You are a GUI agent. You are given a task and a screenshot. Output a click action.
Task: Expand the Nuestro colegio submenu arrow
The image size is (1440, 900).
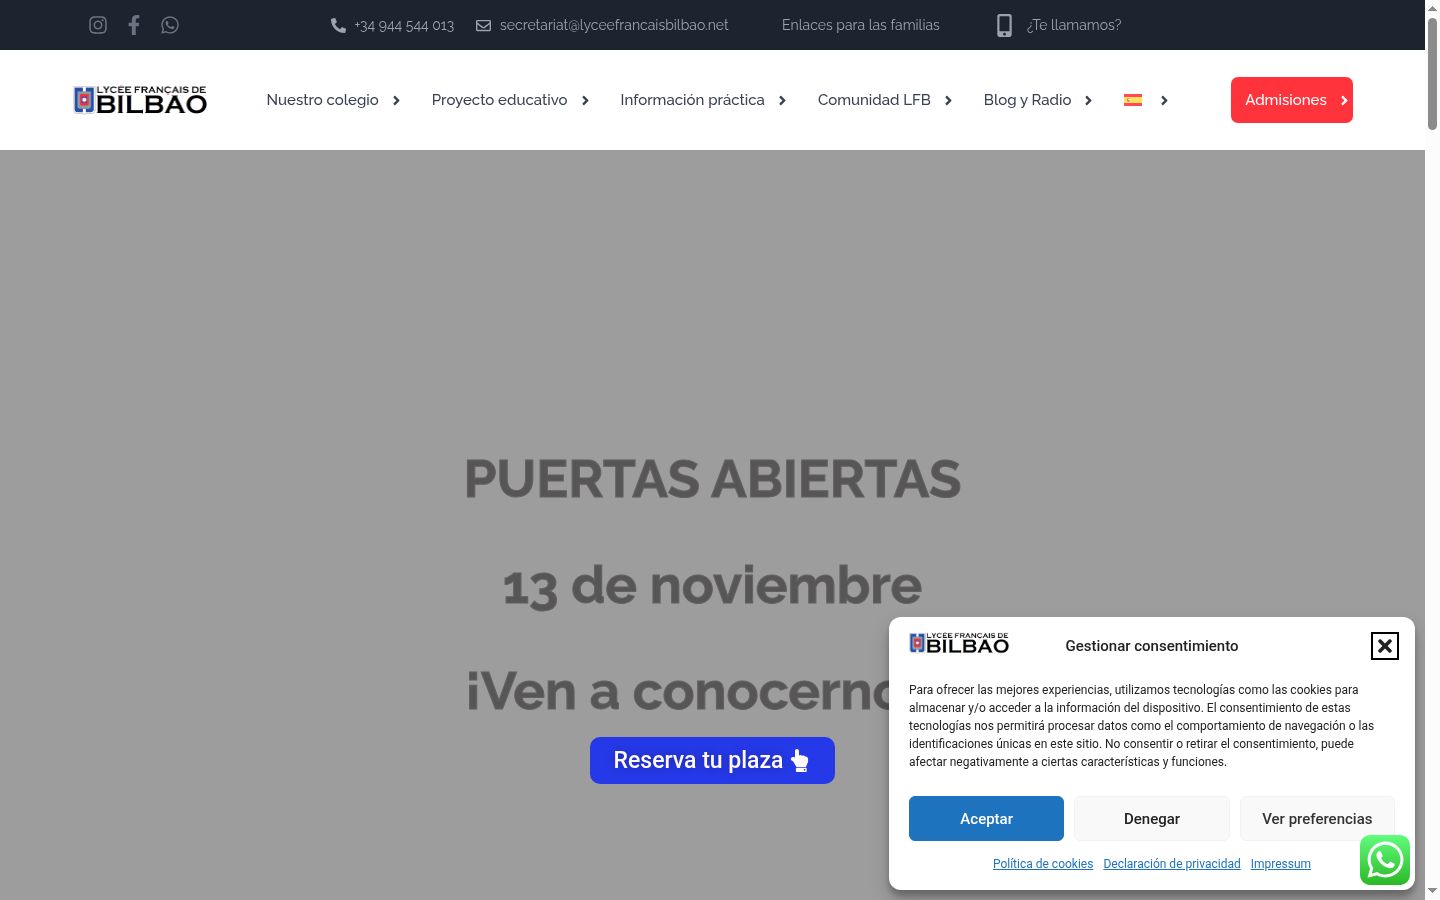pos(396,100)
